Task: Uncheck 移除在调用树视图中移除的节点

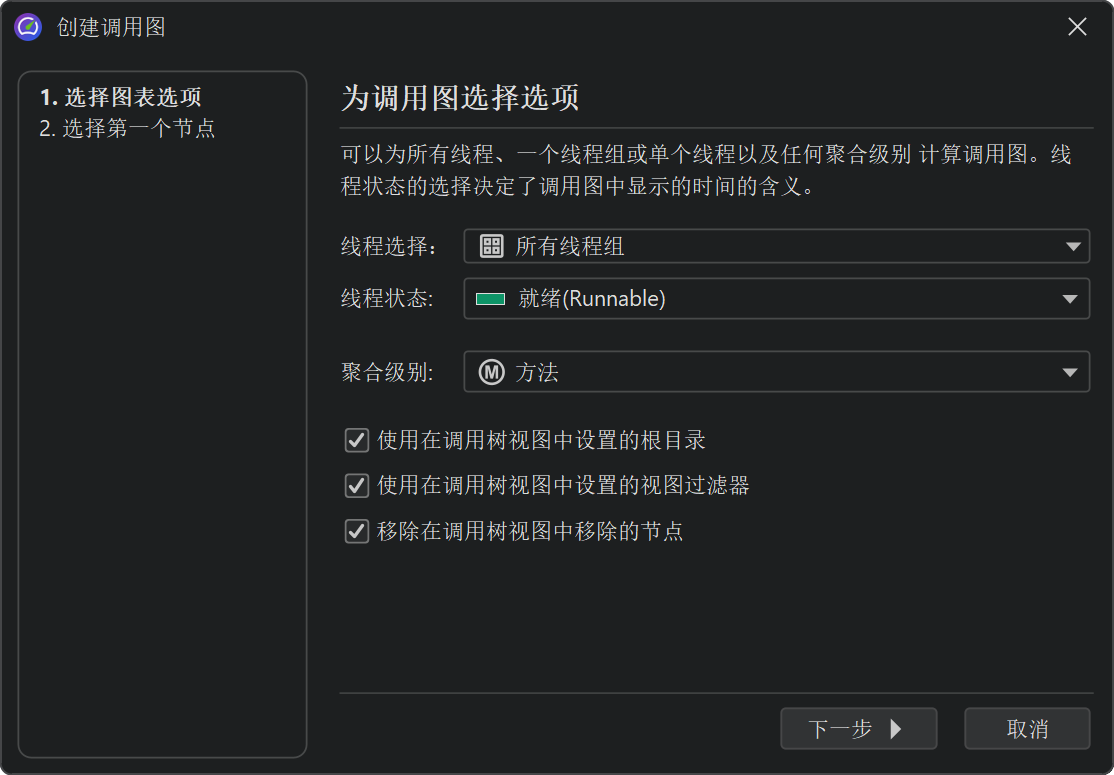Action: click(356, 532)
